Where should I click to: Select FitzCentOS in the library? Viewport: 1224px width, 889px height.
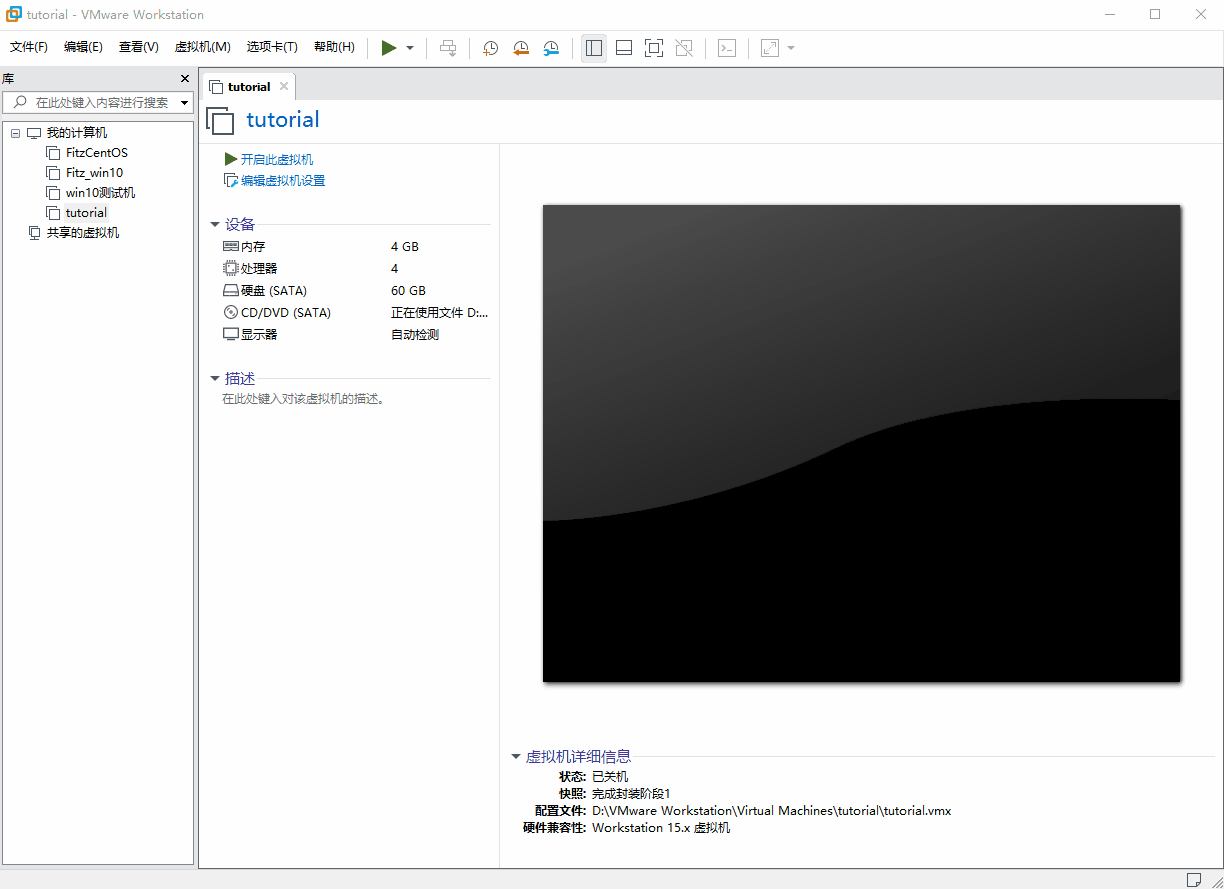point(96,153)
